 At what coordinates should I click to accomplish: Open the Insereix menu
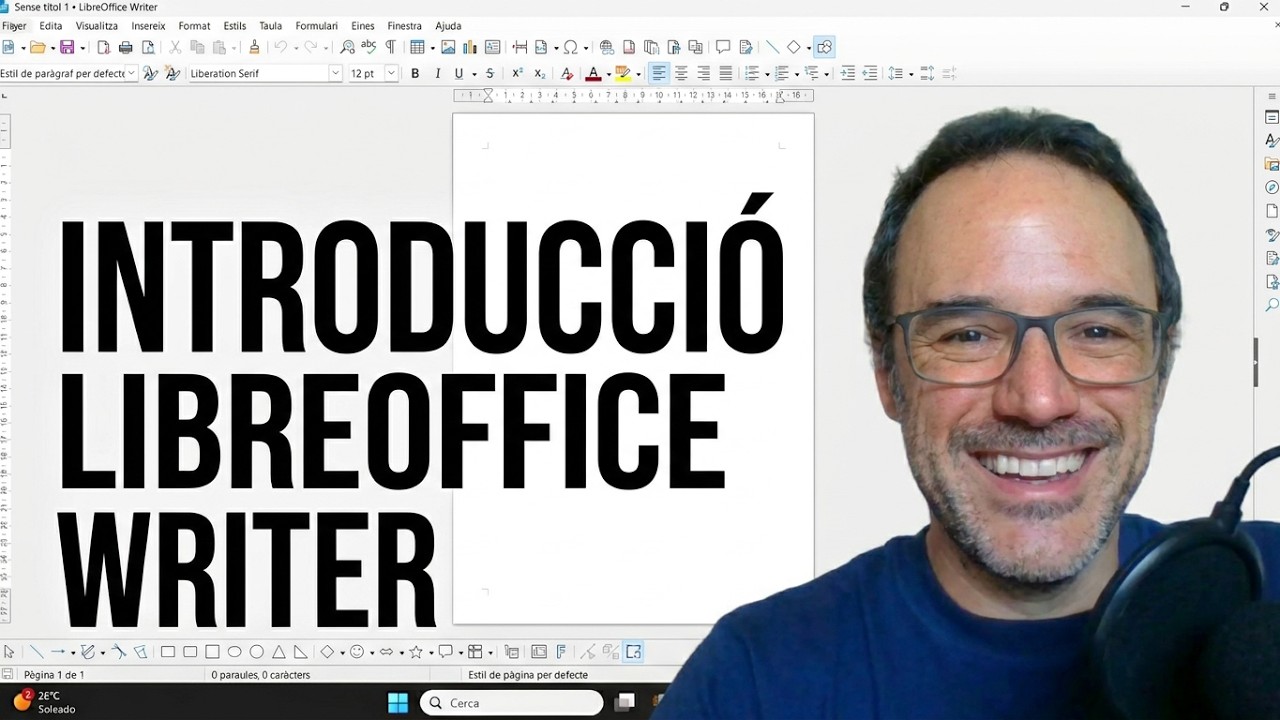[148, 25]
